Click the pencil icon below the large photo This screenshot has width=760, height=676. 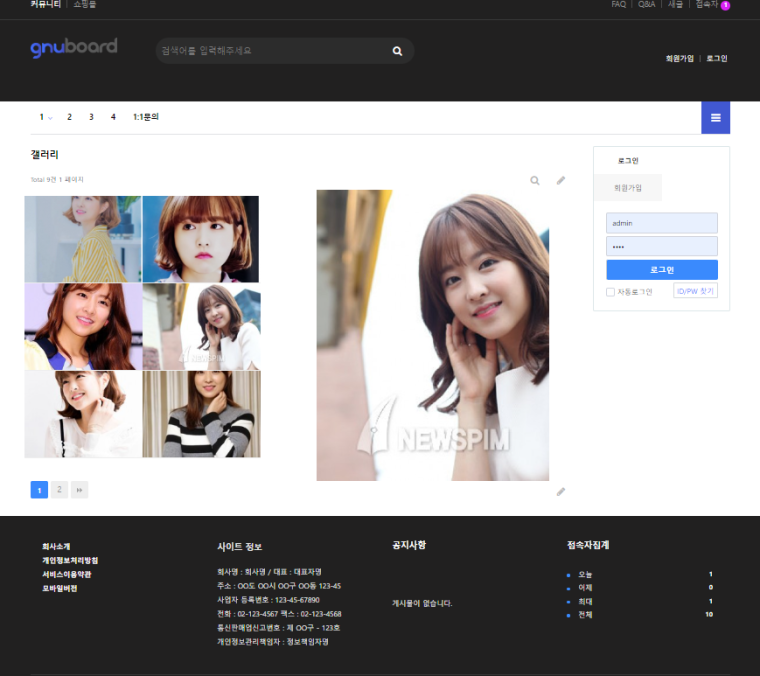coord(561,491)
